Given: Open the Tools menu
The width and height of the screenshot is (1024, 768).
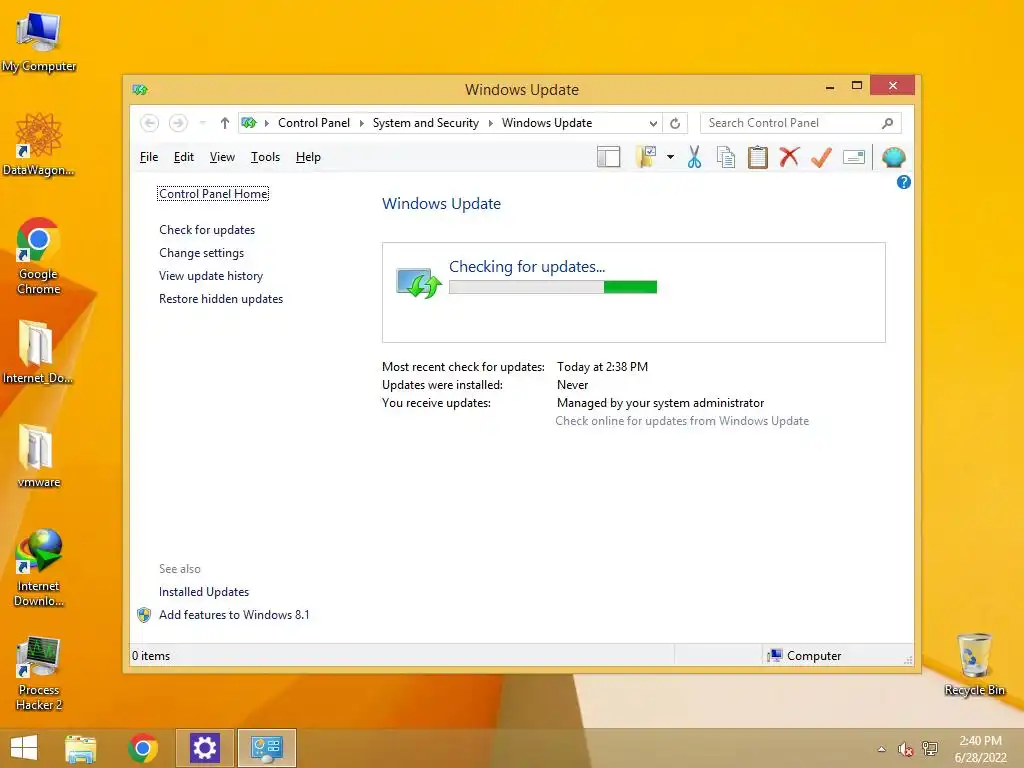Looking at the screenshot, I should [x=265, y=157].
